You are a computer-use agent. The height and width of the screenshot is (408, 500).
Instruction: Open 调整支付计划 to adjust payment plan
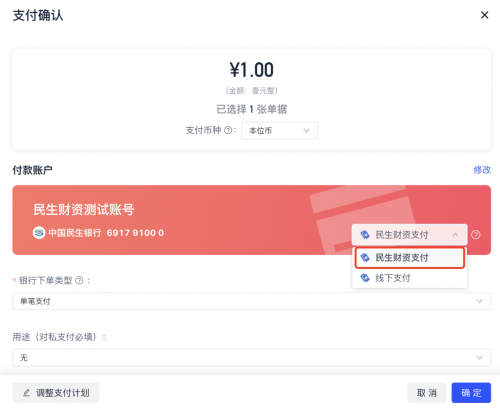click(56, 393)
